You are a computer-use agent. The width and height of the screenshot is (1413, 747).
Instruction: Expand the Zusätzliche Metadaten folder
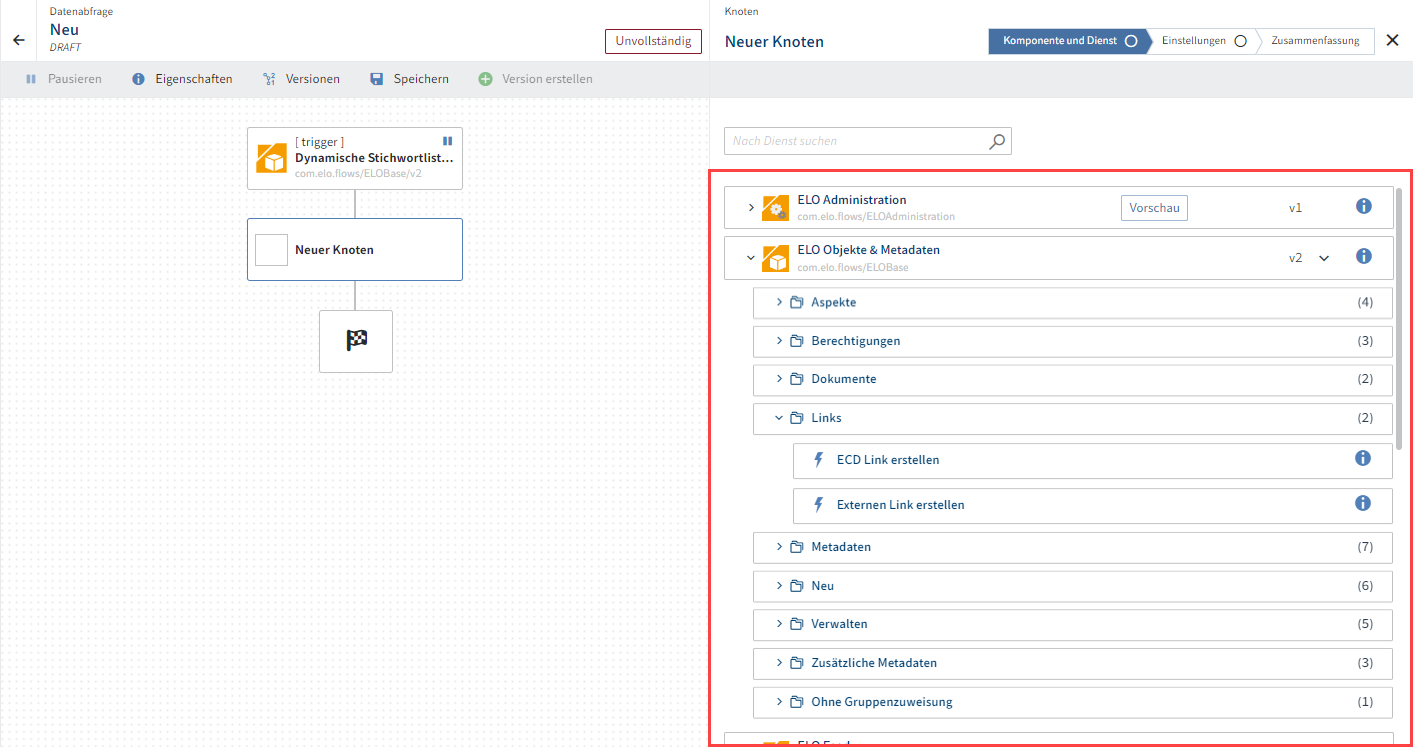click(x=780, y=663)
